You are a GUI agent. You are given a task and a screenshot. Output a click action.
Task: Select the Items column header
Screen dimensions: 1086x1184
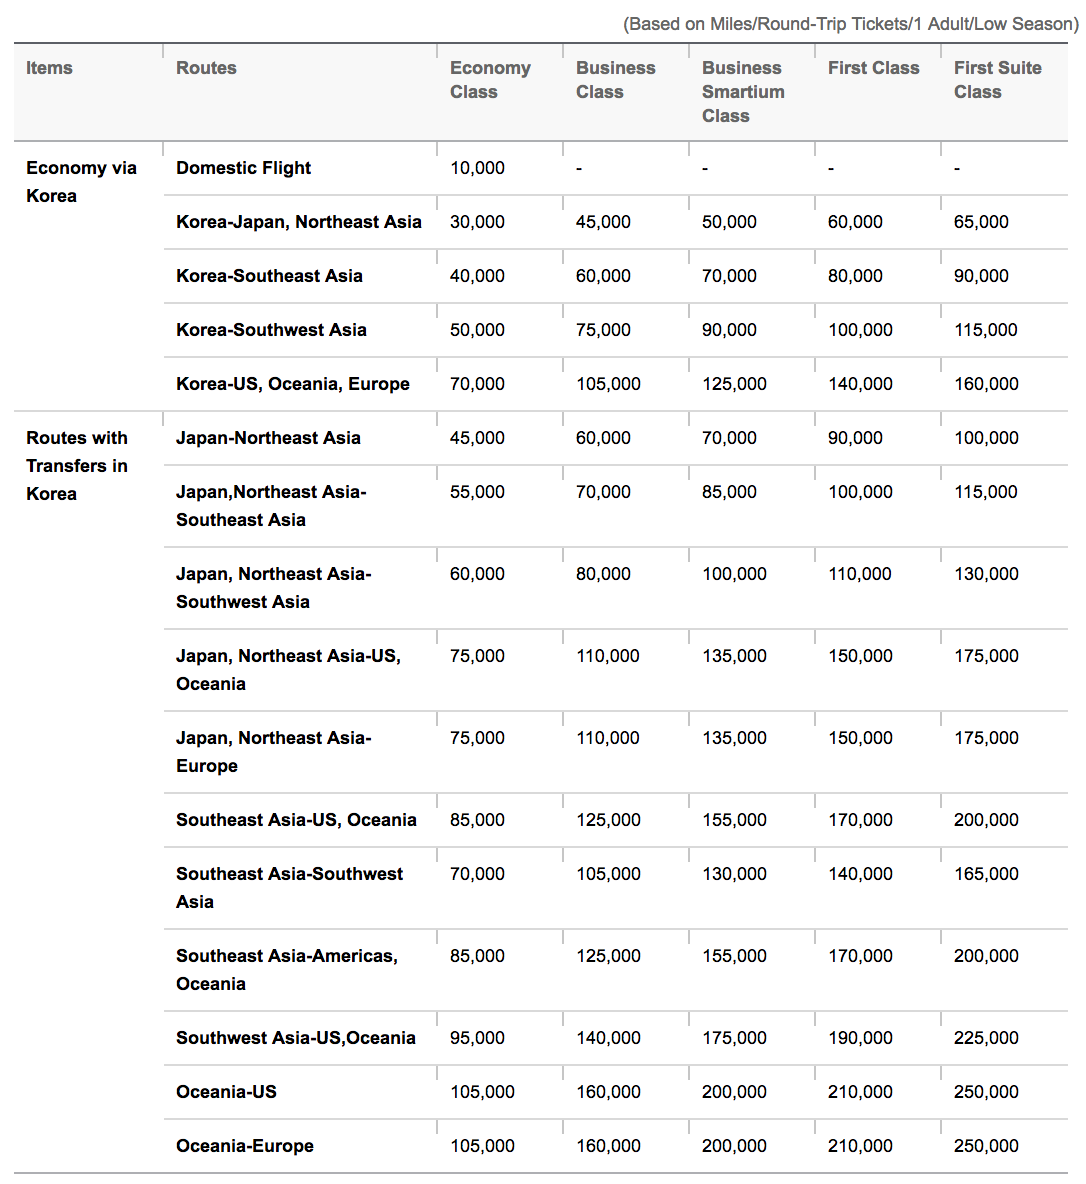click(49, 68)
